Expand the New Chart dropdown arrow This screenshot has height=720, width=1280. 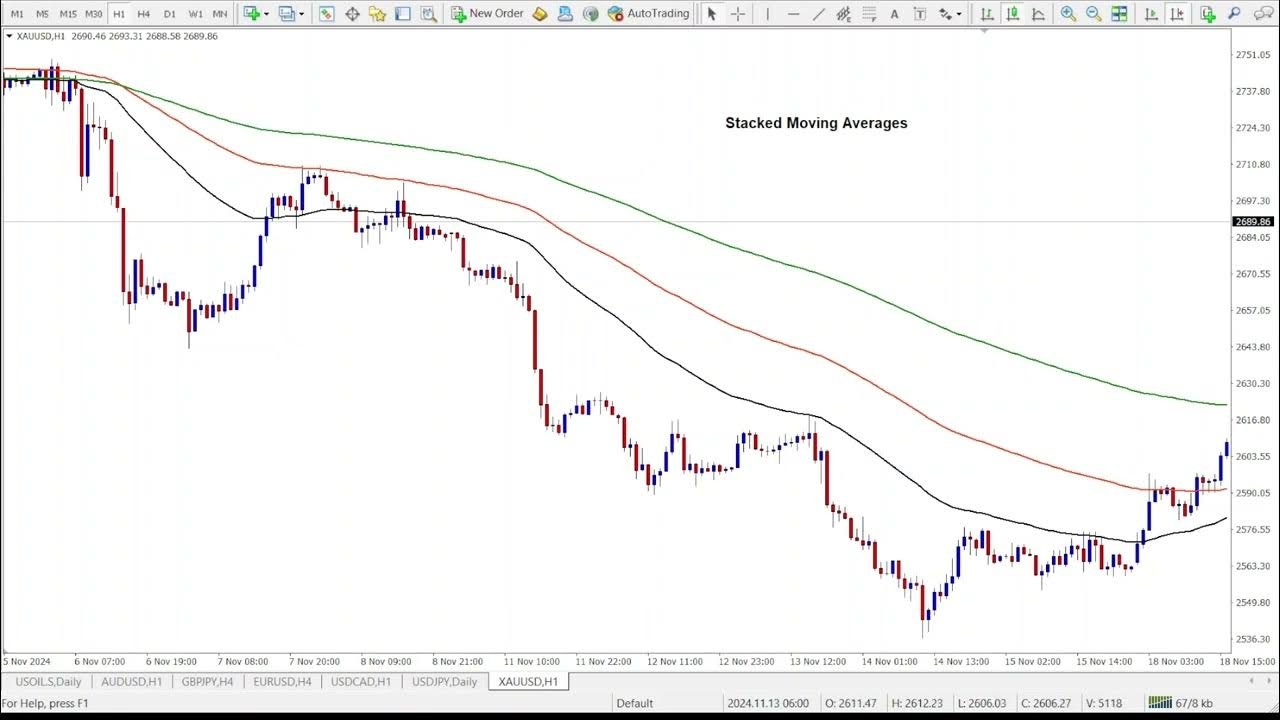pos(266,14)
